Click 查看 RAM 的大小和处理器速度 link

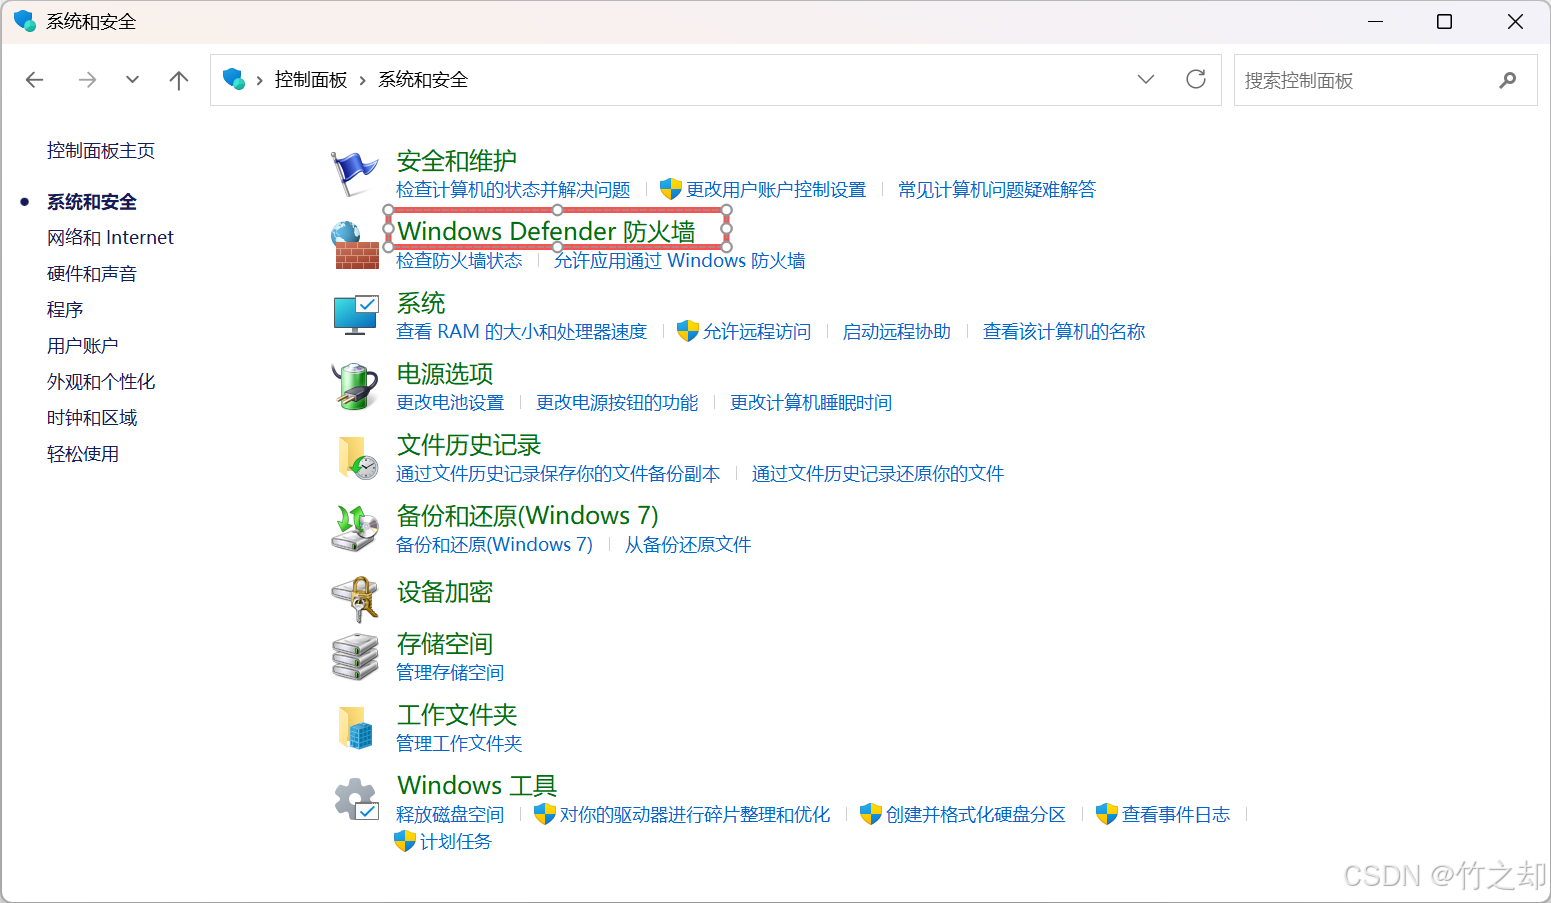tap(522, 332)
